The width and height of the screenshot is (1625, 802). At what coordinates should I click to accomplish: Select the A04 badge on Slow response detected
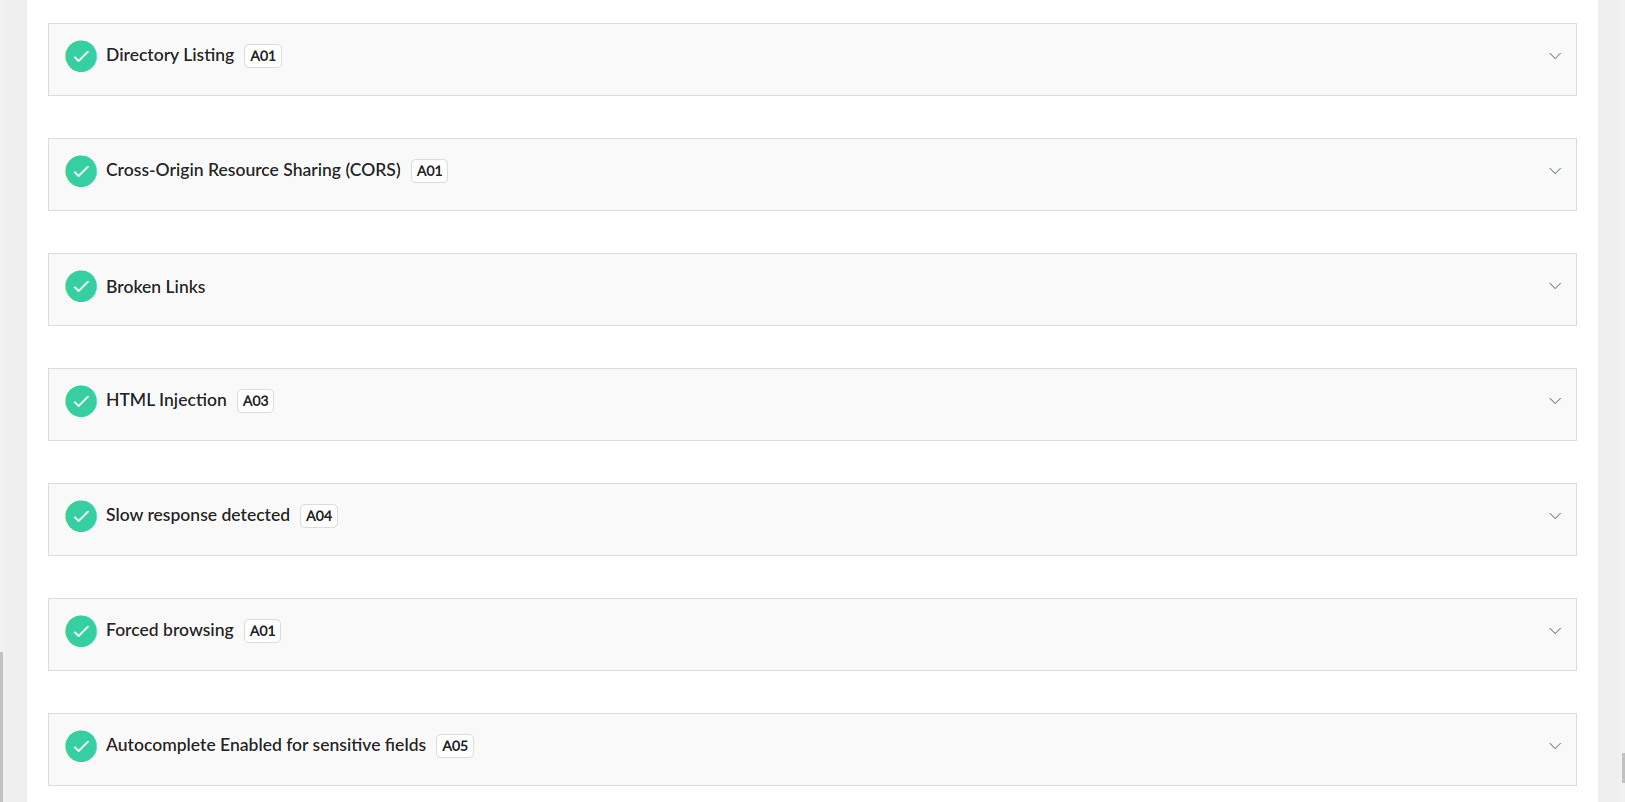[x=319, y=516]
